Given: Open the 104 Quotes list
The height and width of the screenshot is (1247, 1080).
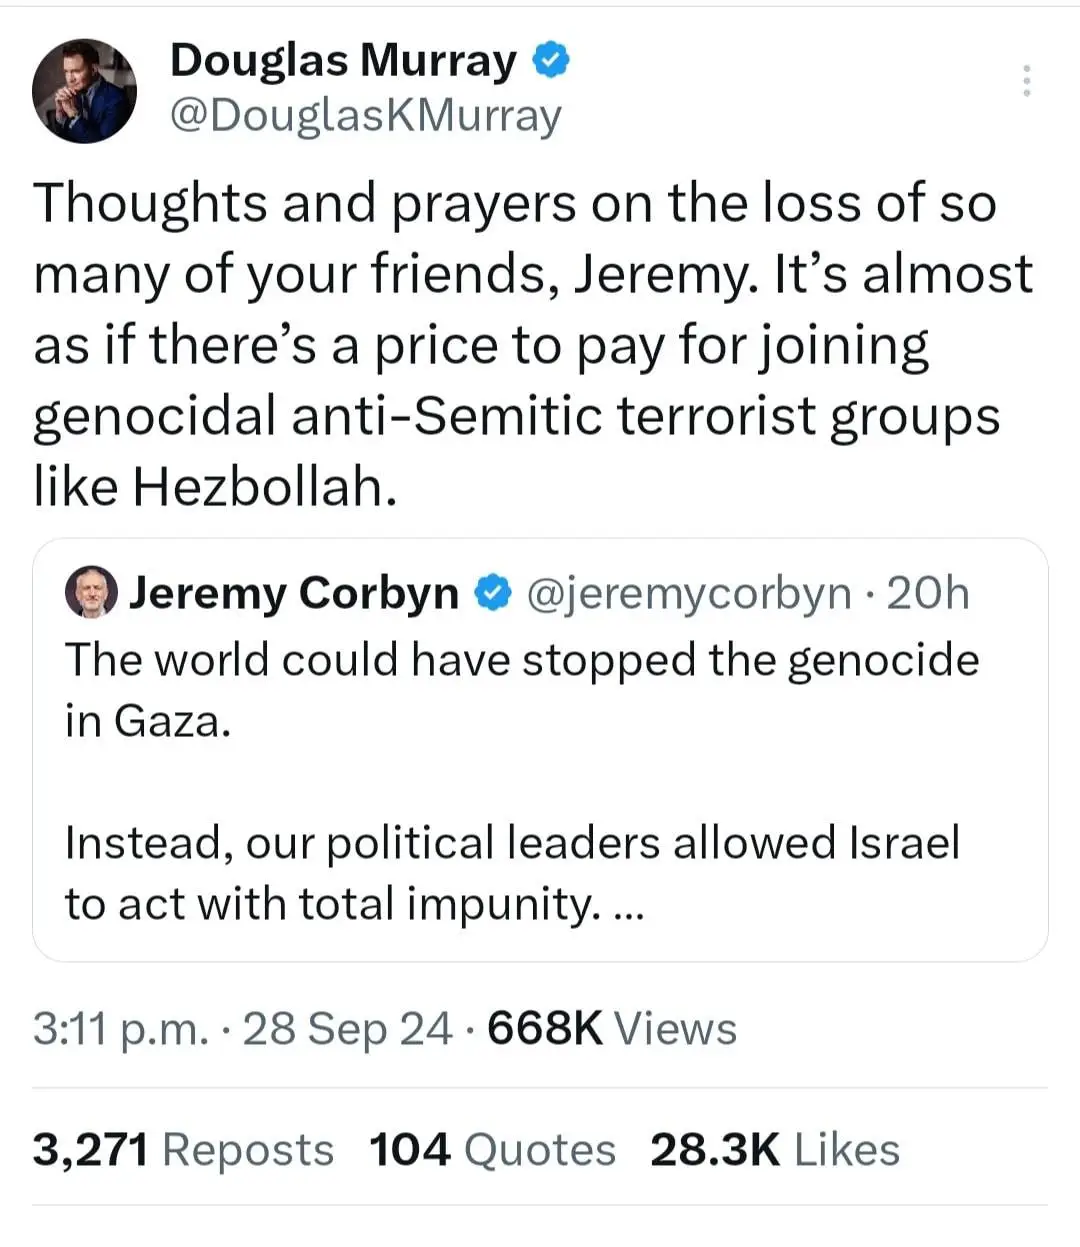Looking at the screenshot, I should point(492,1150).
